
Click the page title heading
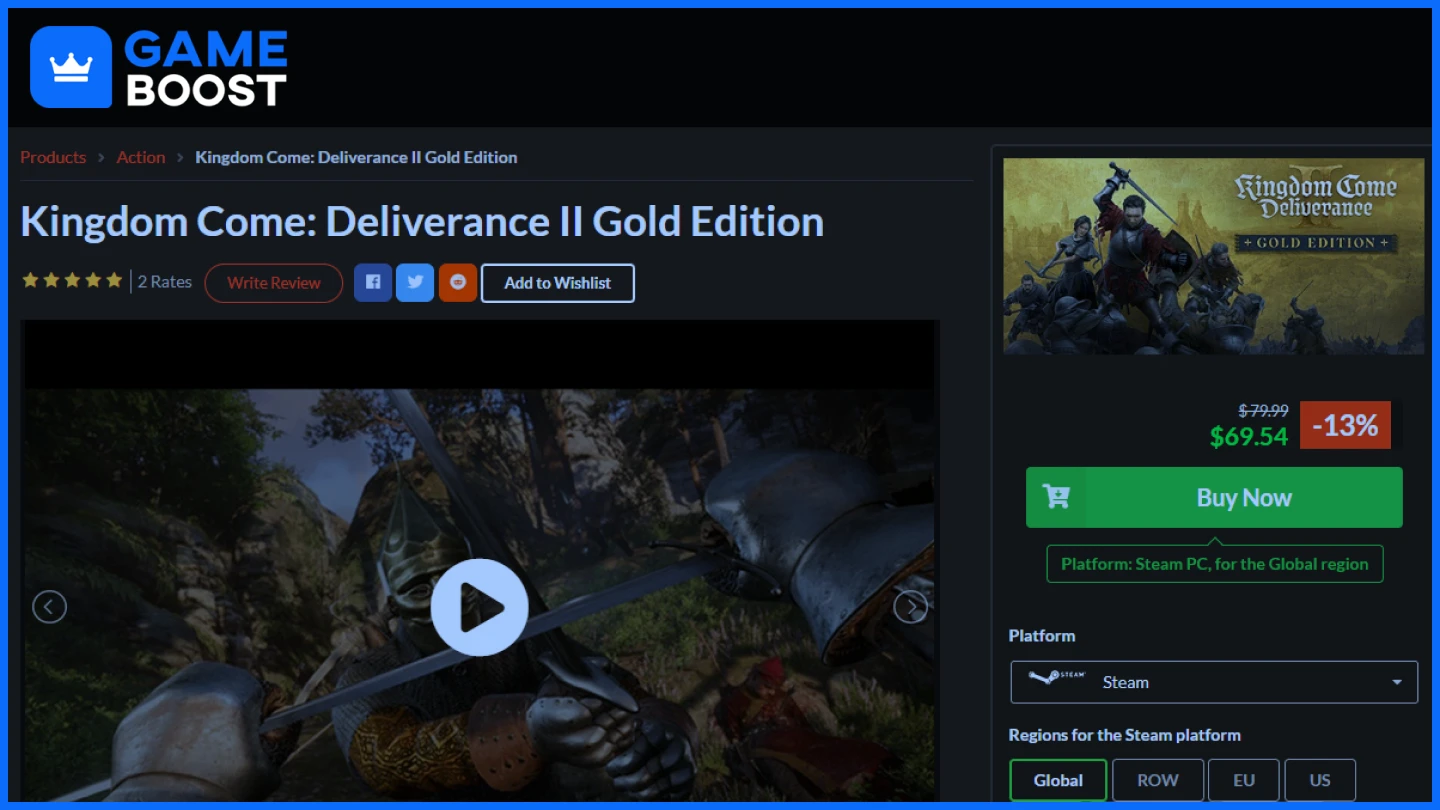point(422,222)
